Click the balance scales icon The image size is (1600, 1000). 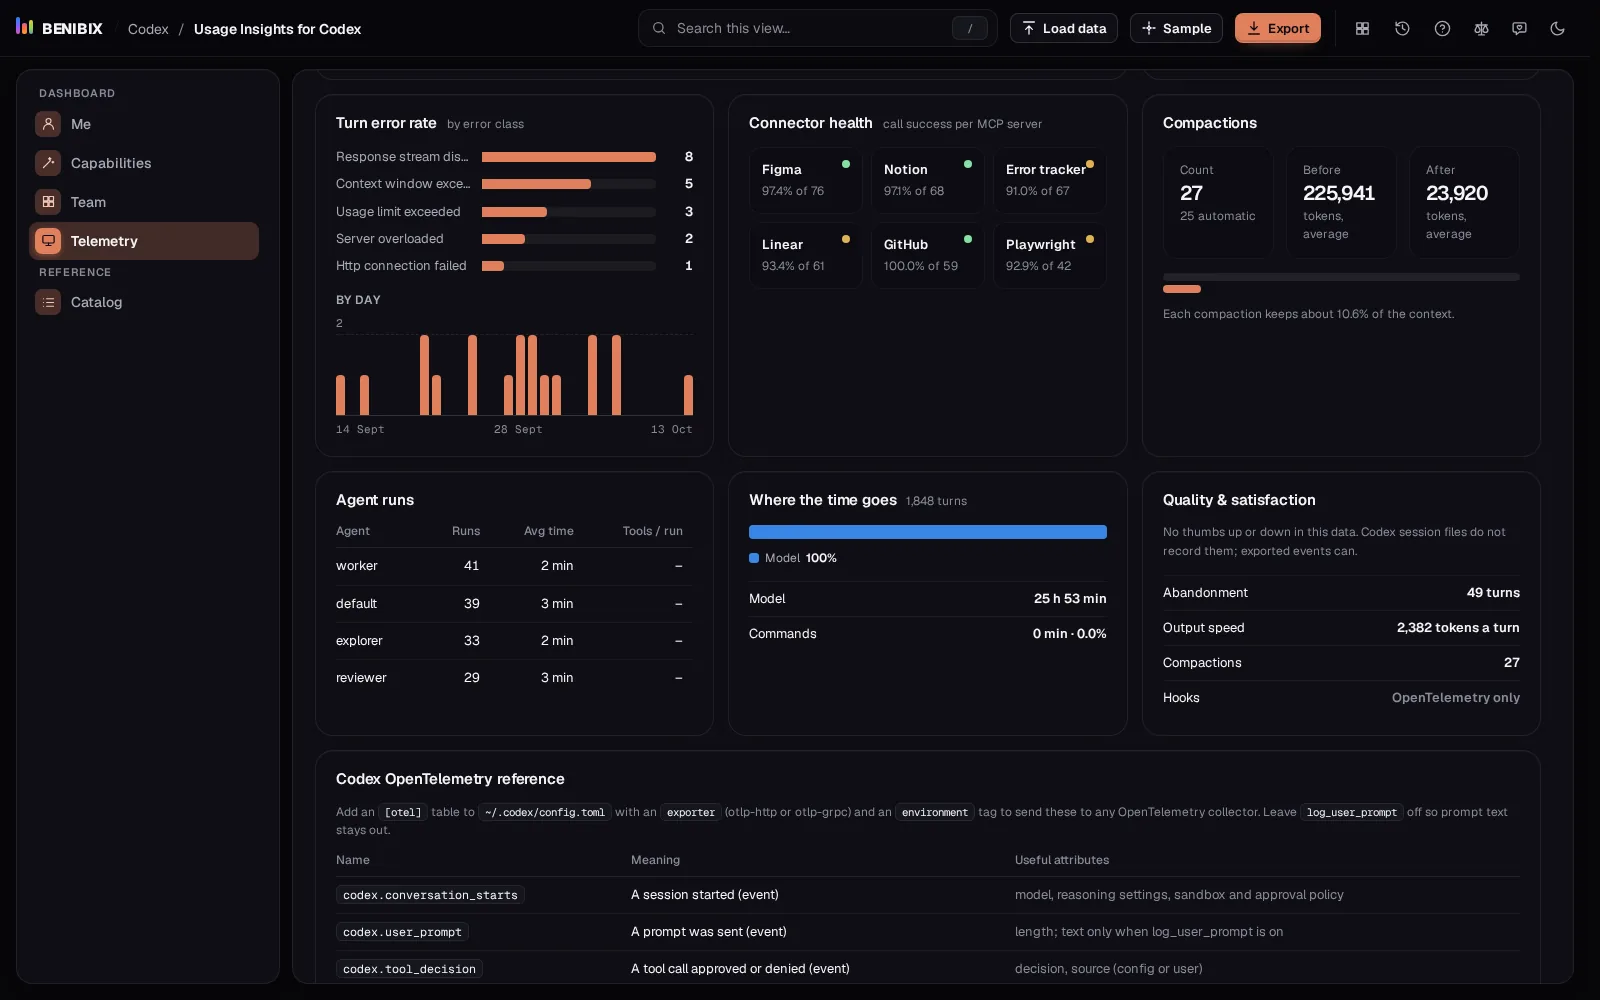(x=1481, y=28)
